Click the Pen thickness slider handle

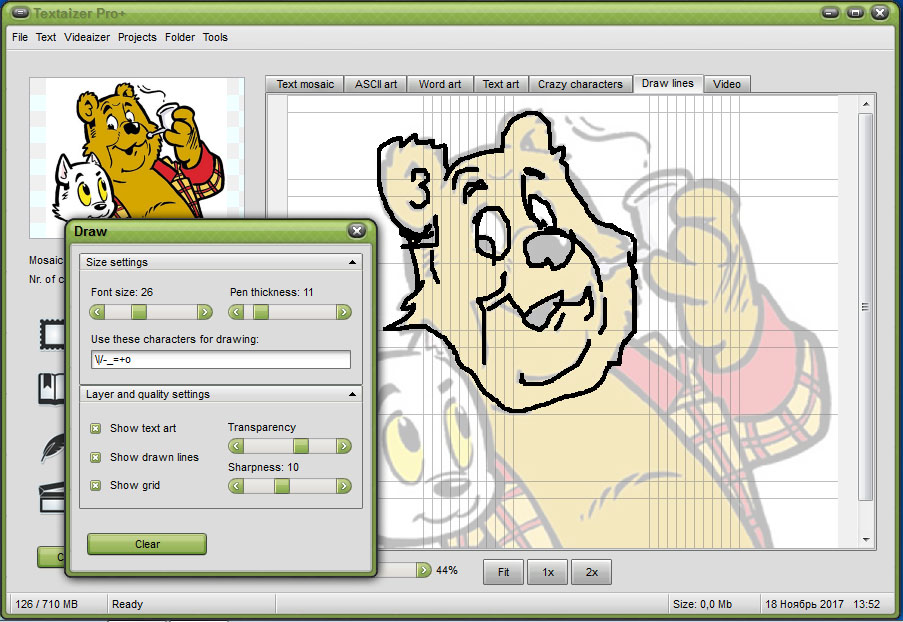[261, 312]
